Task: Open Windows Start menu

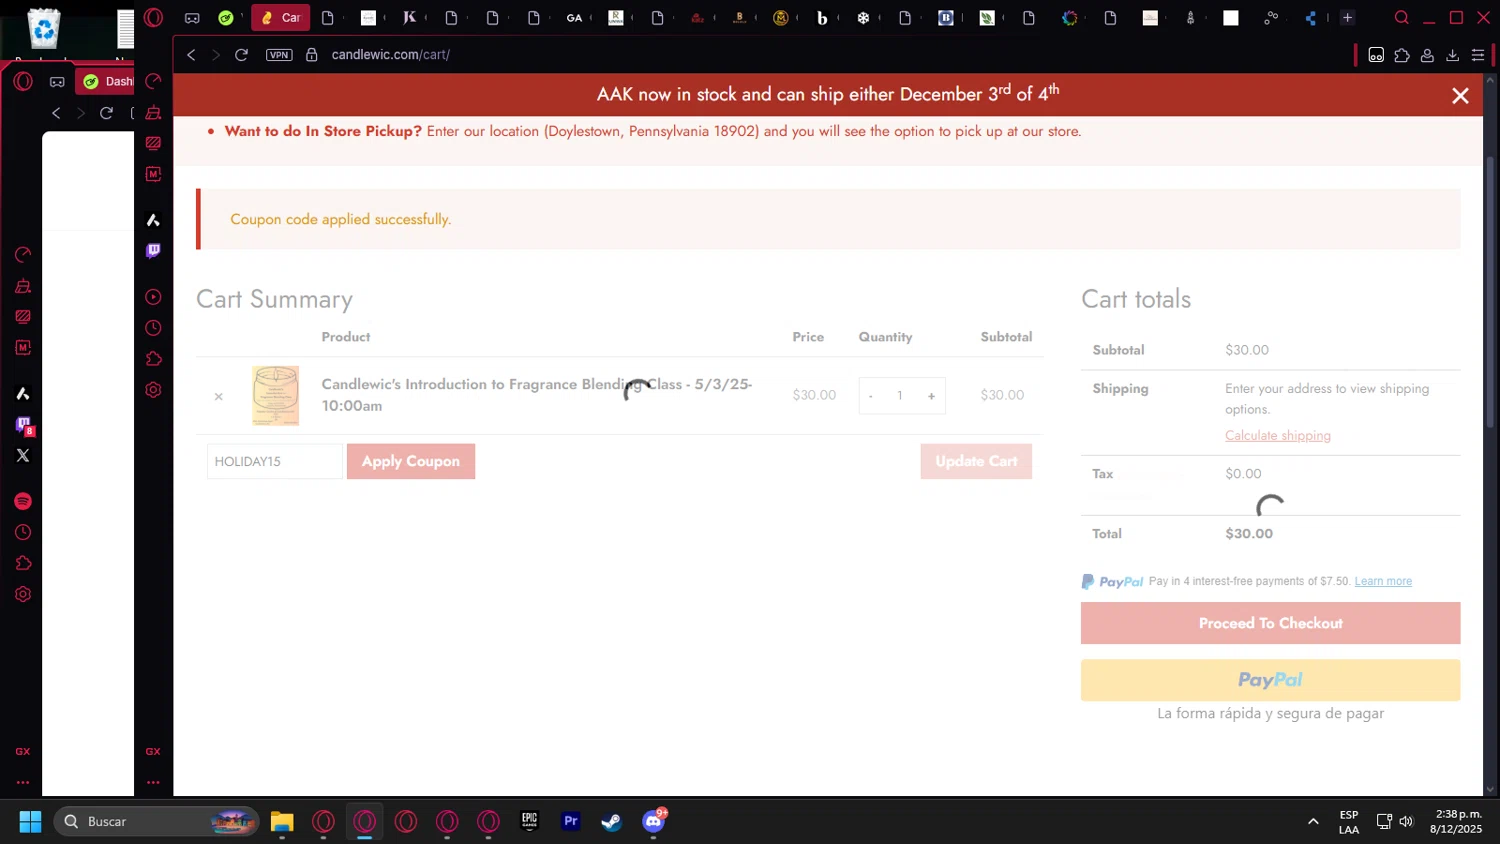Action: click(30, 821)
